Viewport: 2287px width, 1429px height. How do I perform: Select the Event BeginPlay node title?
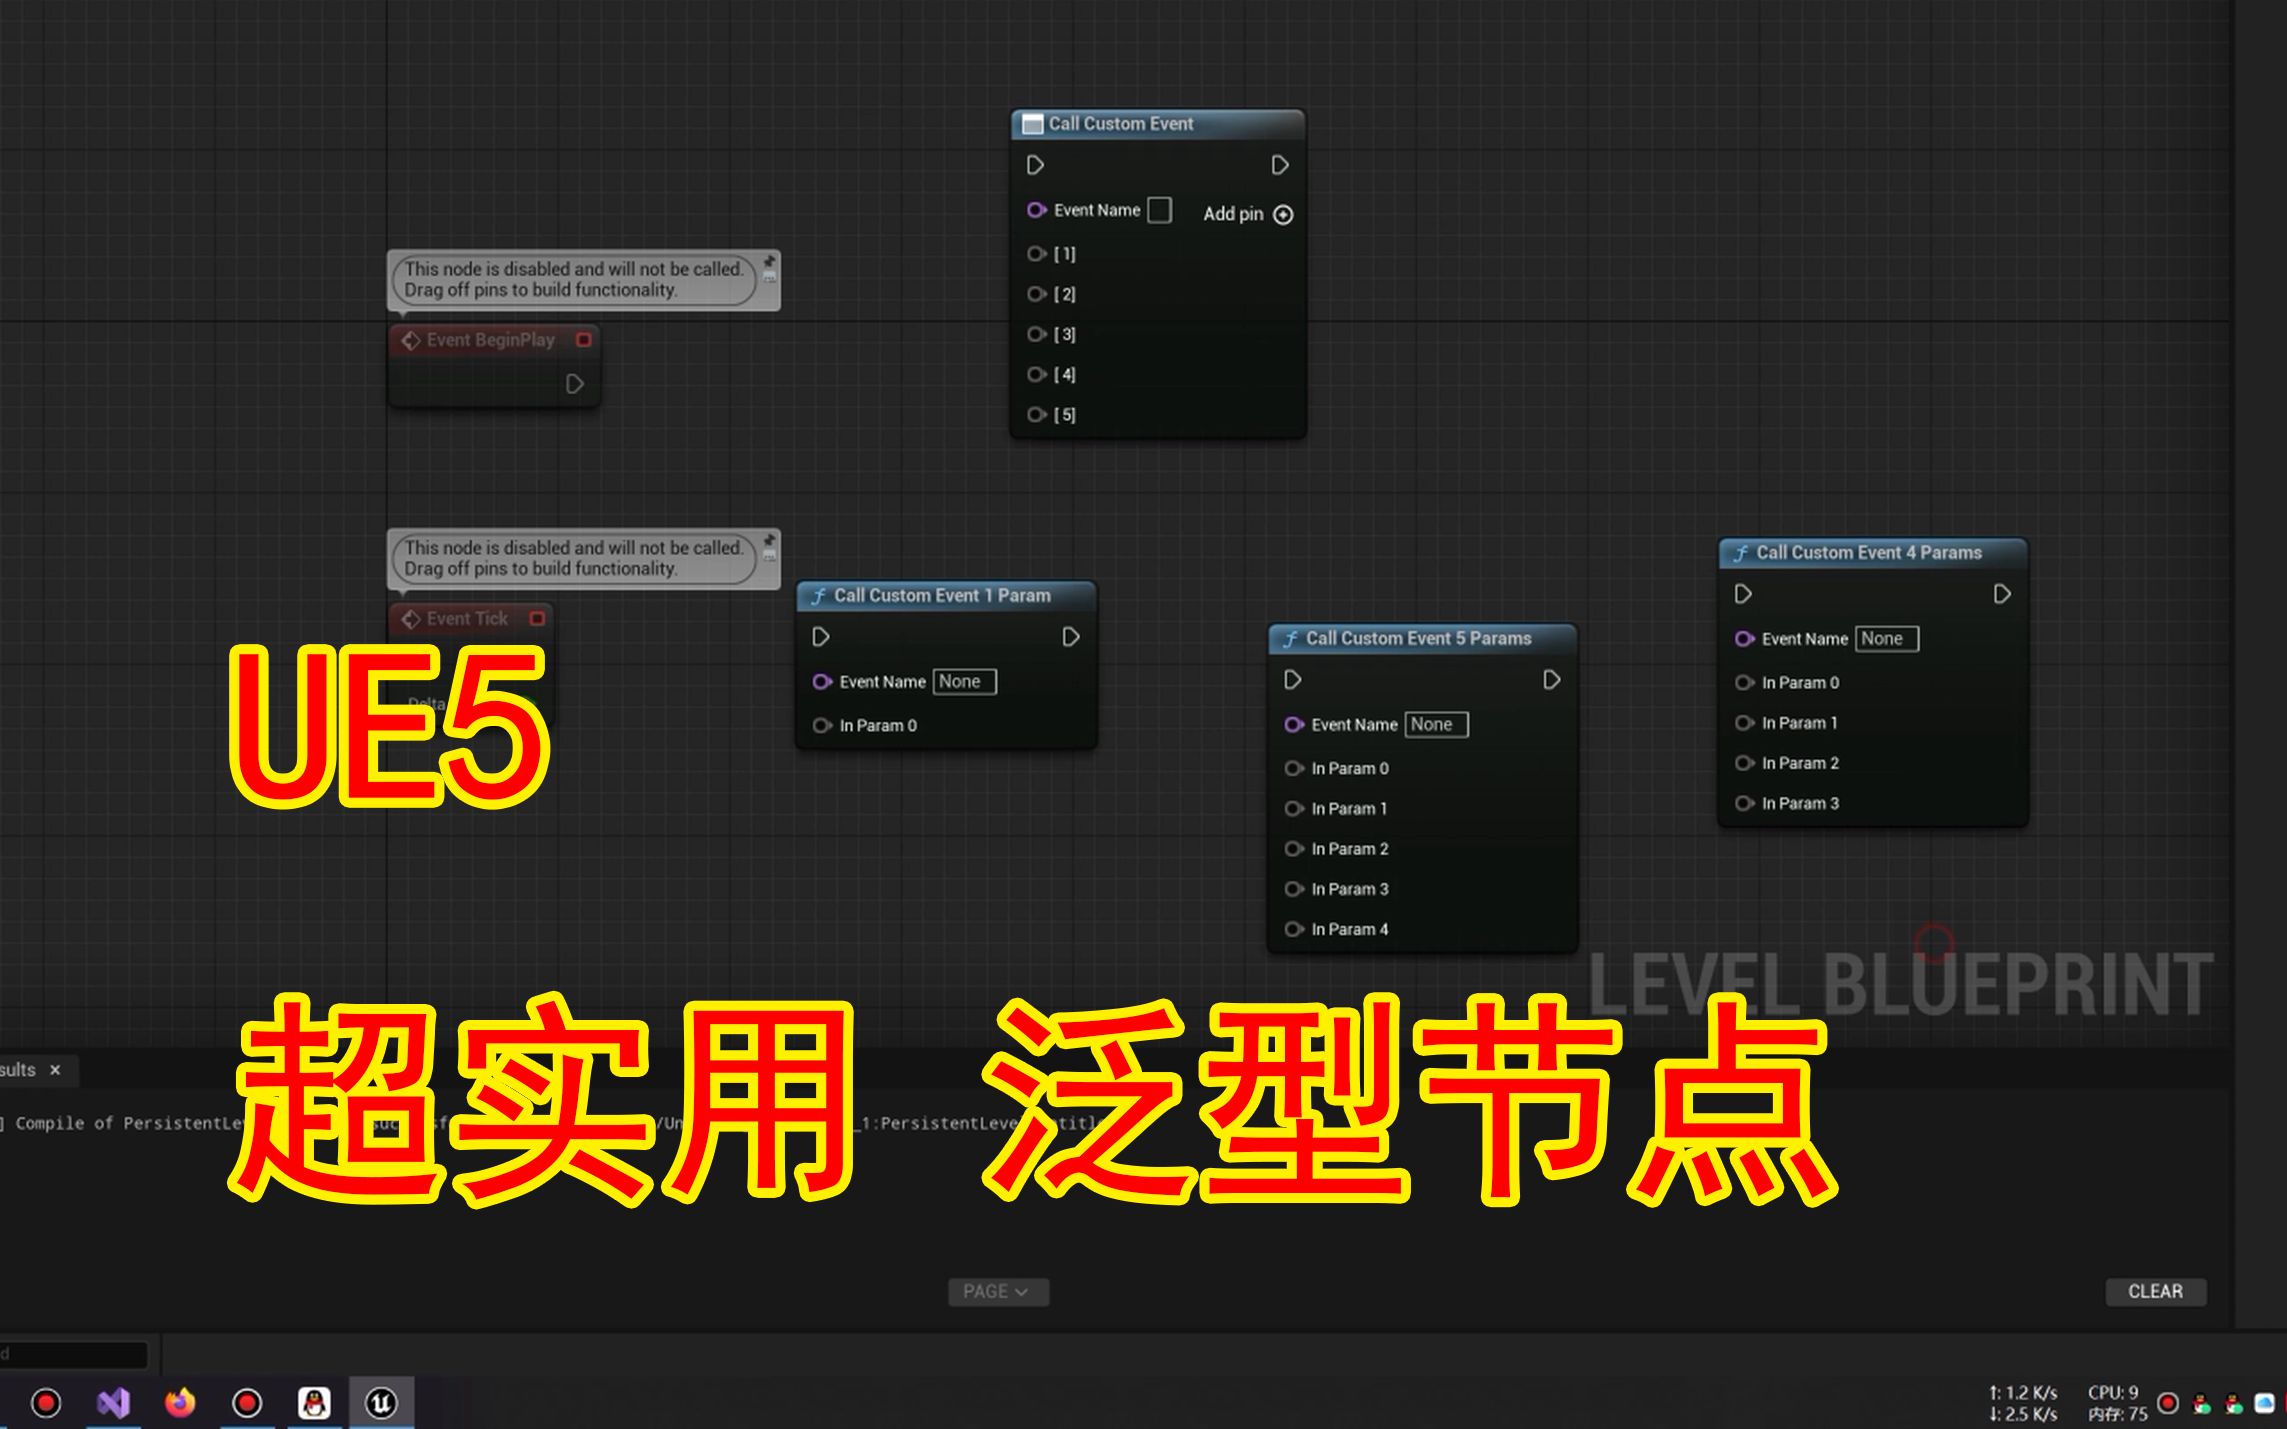(x=490, y=340)
